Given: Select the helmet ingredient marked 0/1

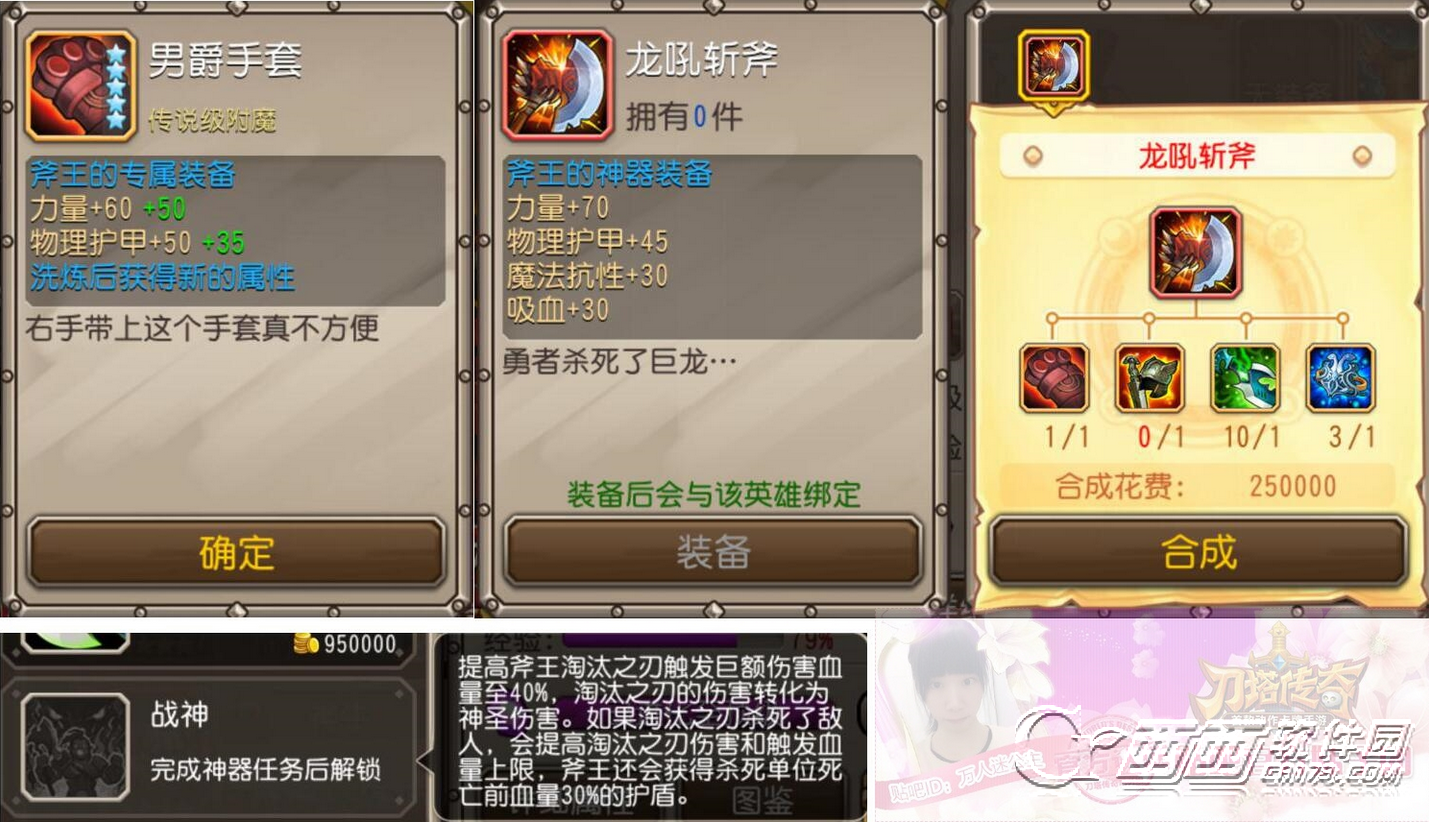Looking at the screenshot, I should pyautogui.click(x=1149, y=378).
